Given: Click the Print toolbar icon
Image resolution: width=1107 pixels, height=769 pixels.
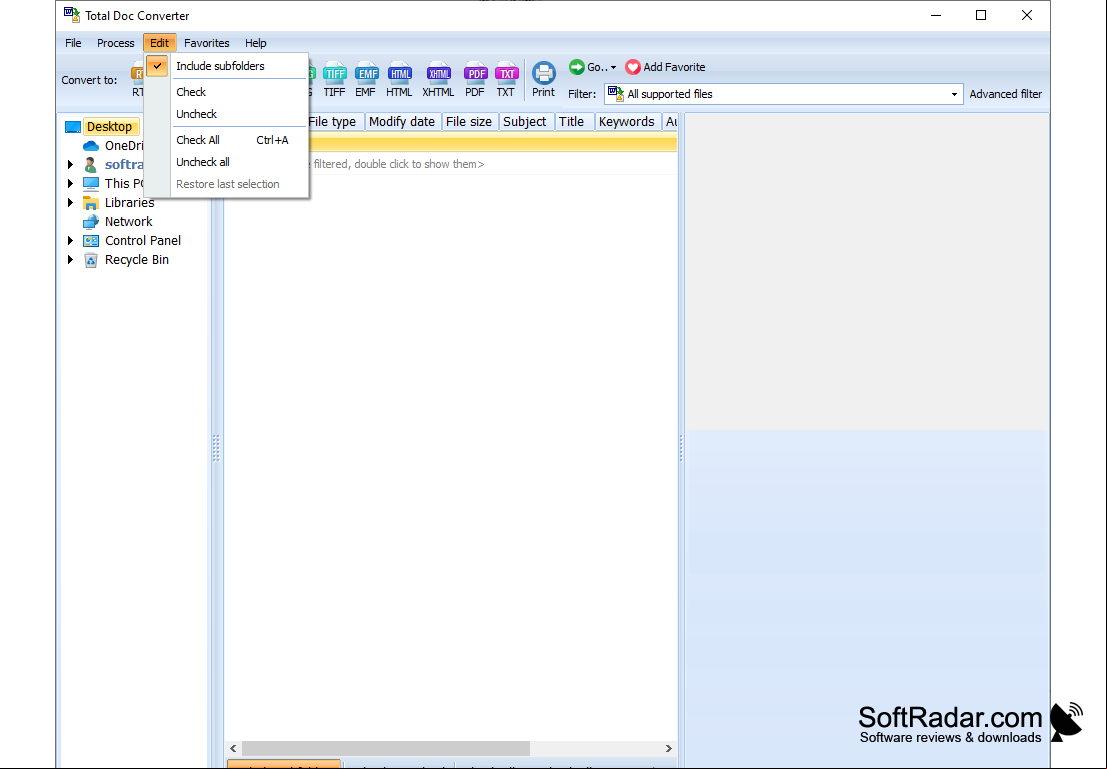Looking at the screenshot, I should (x=544, y=79).
